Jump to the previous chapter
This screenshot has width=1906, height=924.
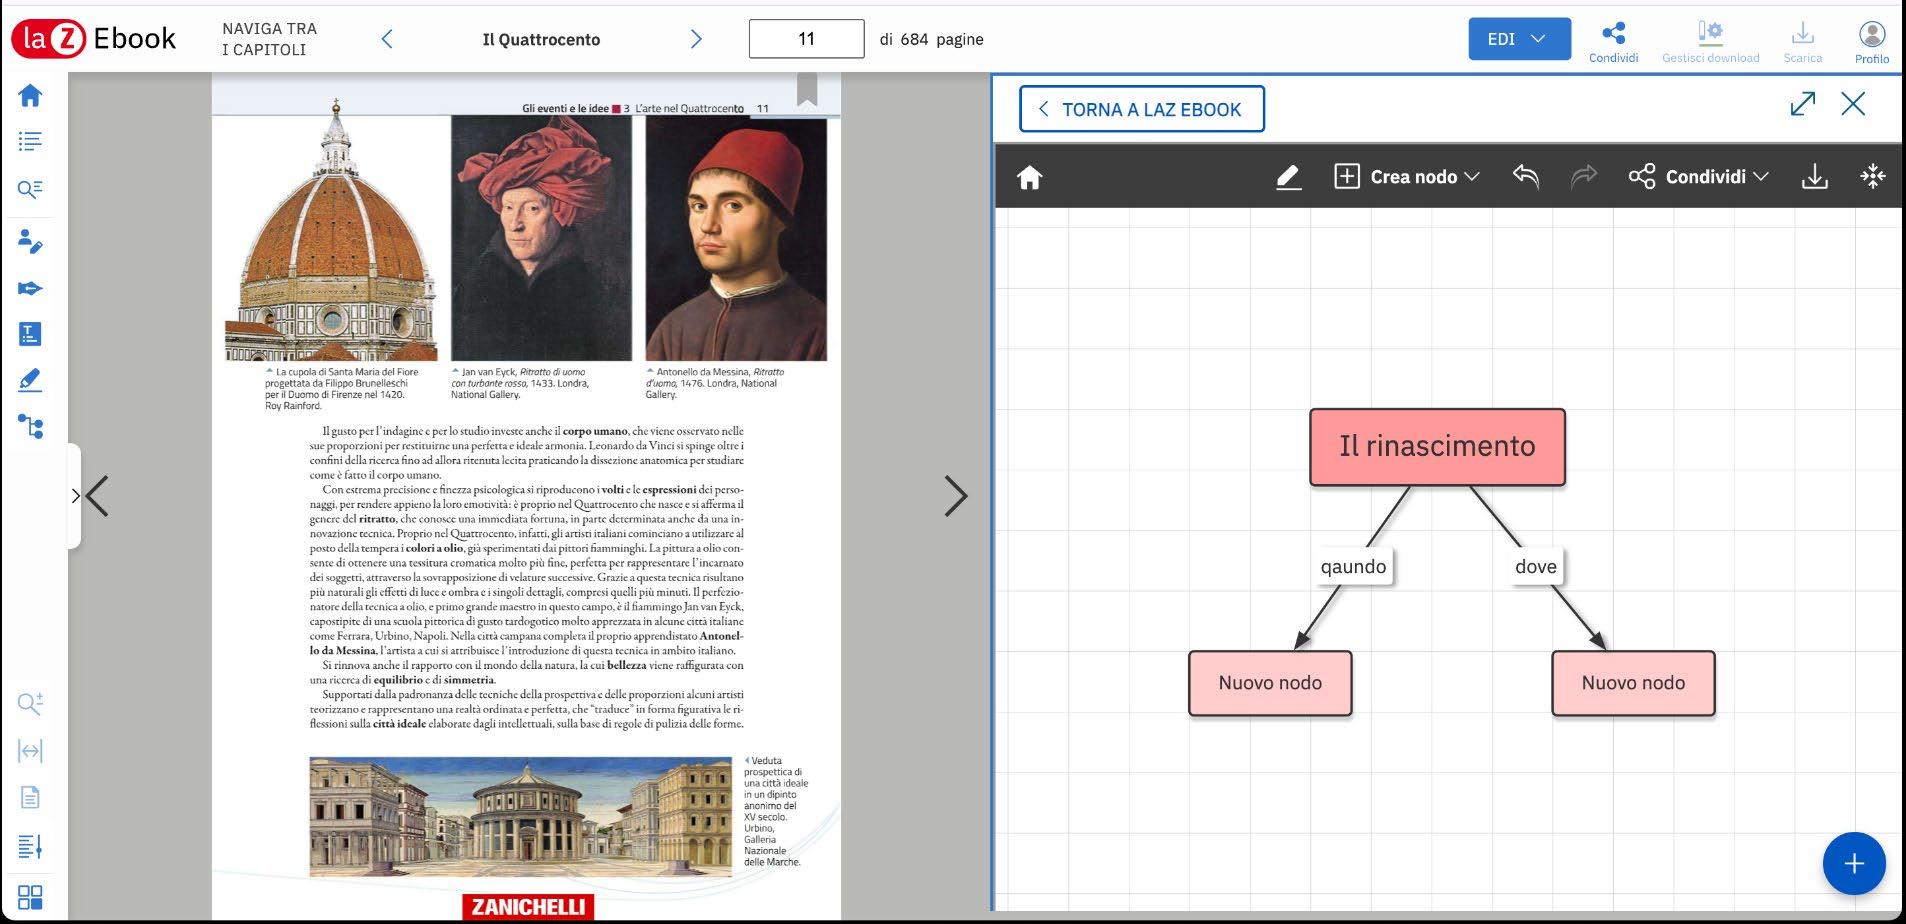click(x=387, y=39)
